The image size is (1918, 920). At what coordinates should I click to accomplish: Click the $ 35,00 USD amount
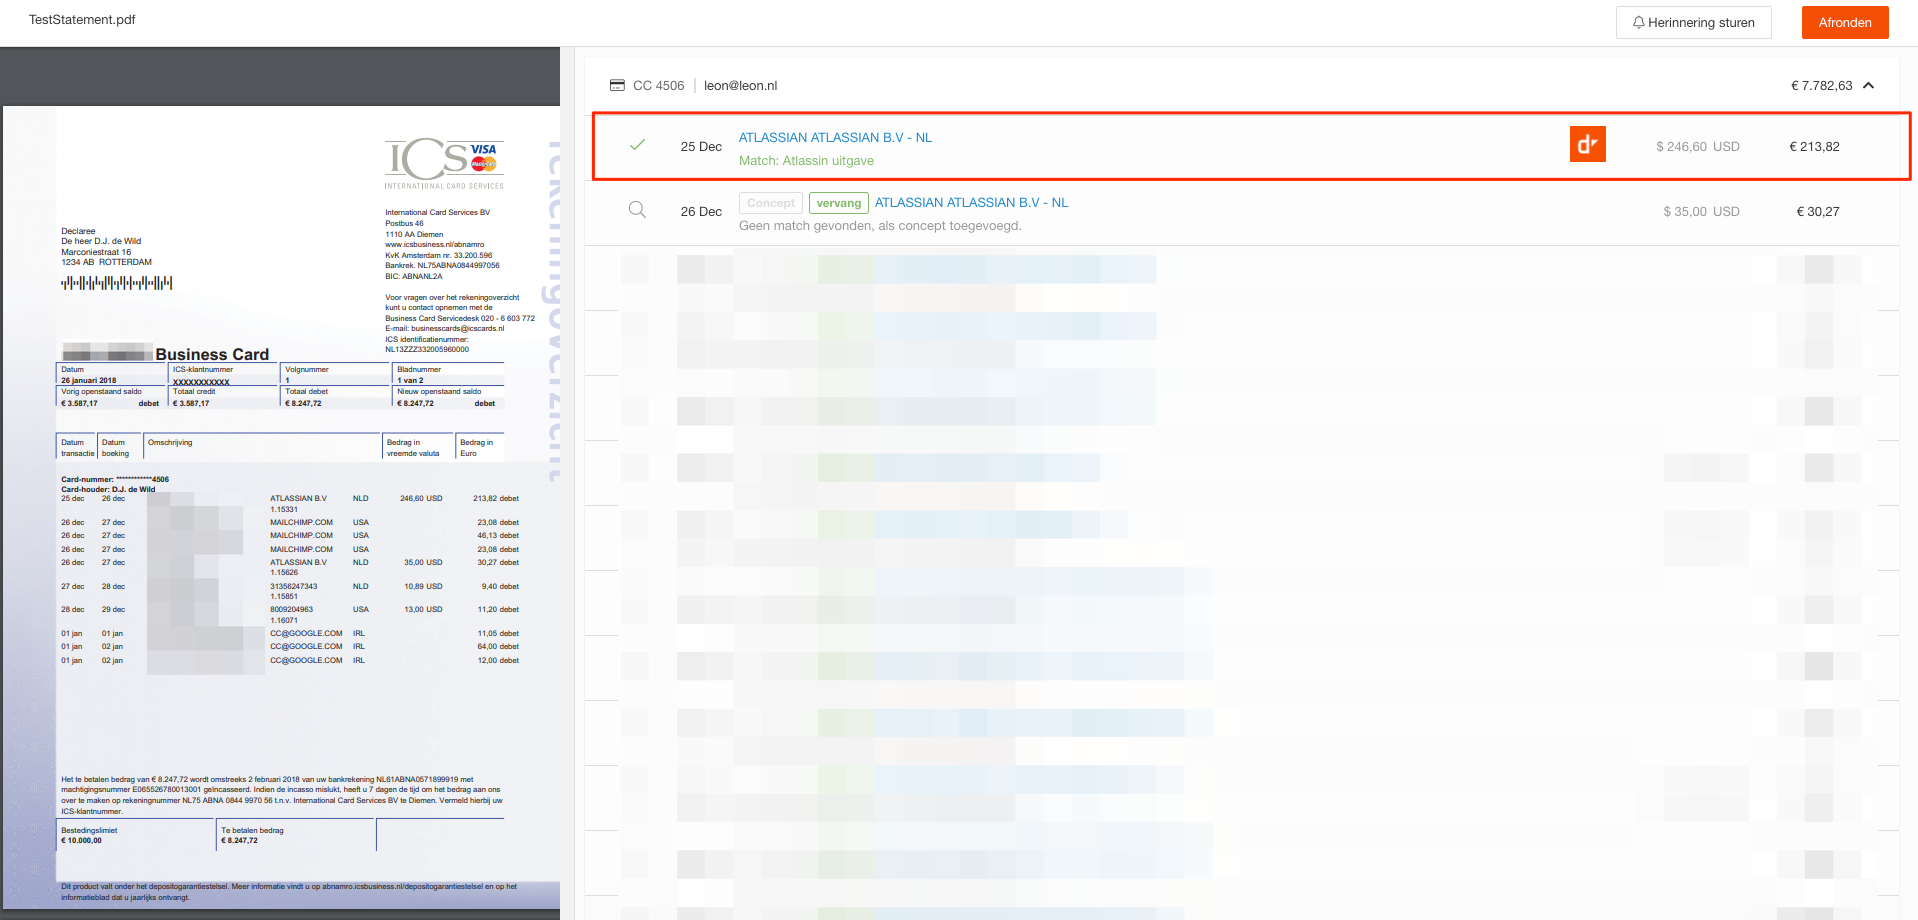[x=1701, y=211]
